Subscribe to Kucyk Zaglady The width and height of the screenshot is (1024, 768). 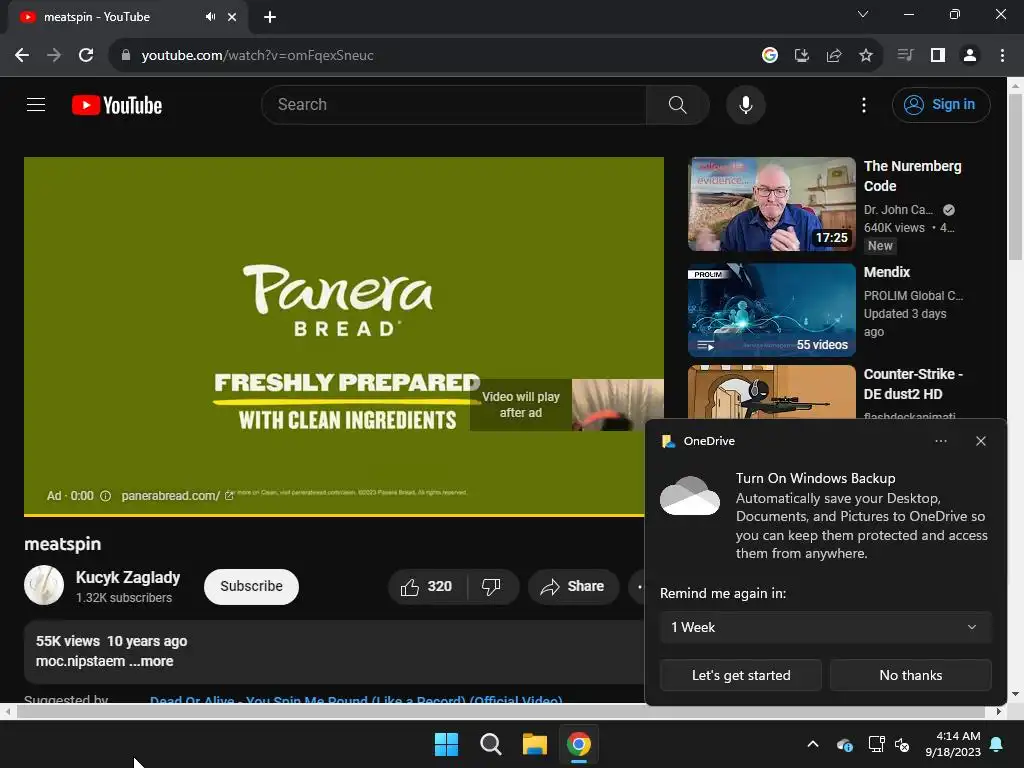tap(251, 586)
